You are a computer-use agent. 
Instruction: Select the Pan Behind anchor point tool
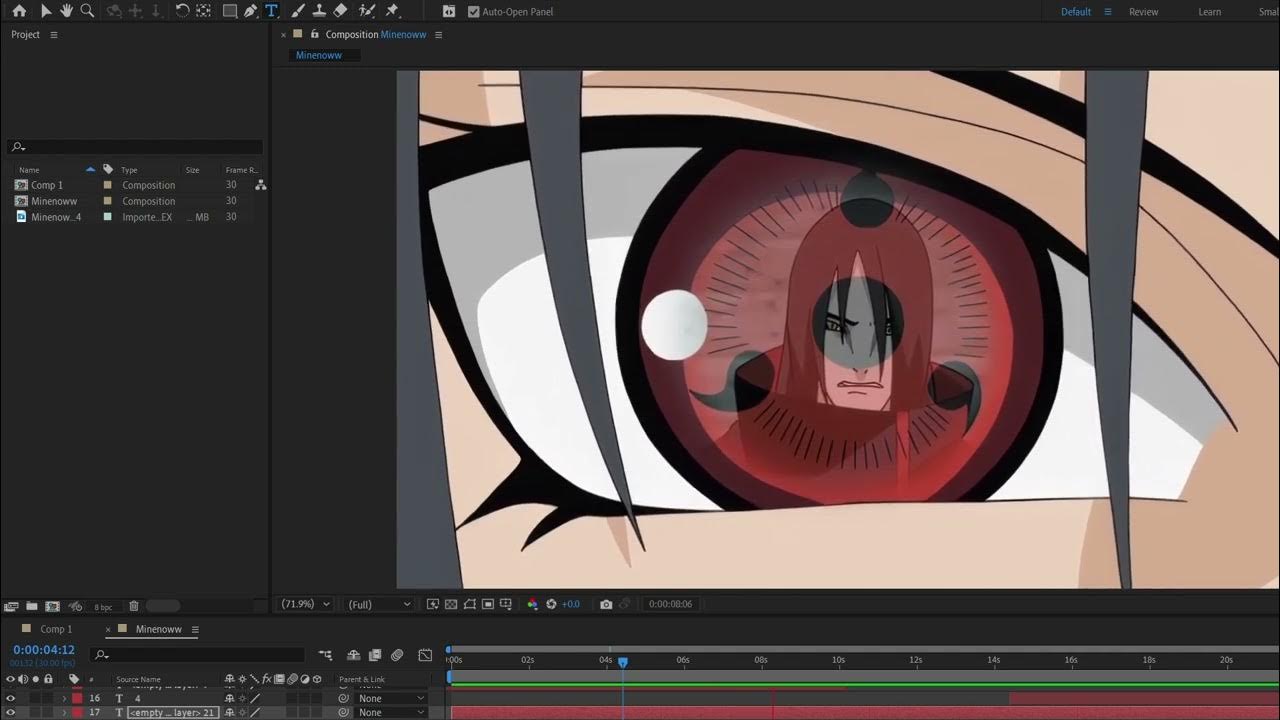tap(204, 11)
